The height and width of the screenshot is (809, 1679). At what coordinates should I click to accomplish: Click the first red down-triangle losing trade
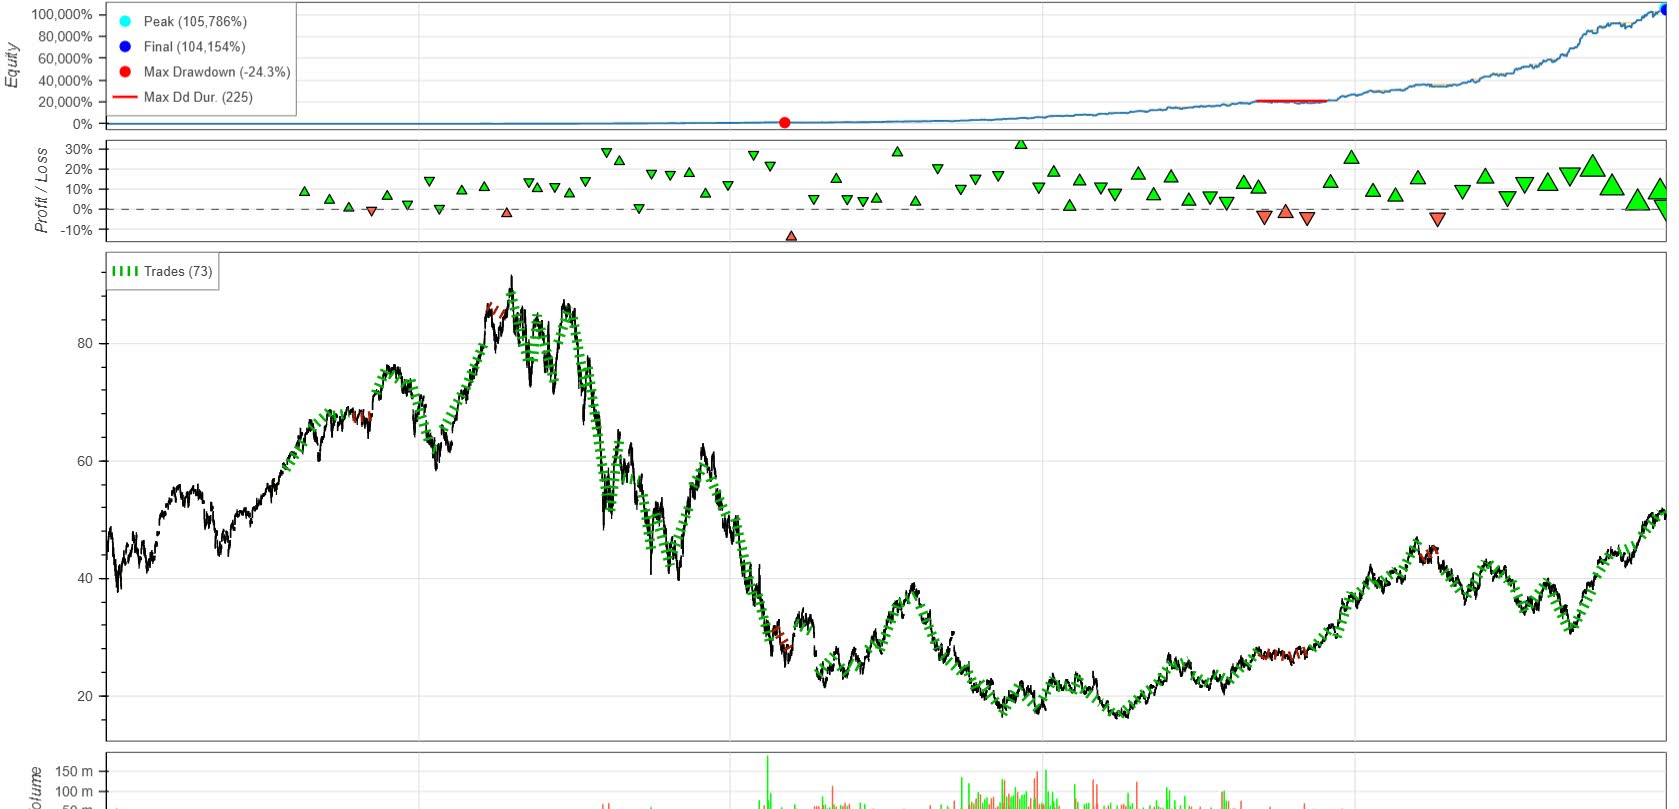click(372, 211)
